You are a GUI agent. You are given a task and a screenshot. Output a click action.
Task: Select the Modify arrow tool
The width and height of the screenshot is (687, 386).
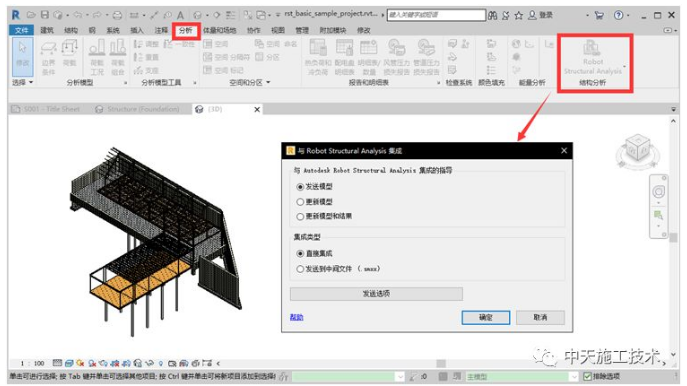22,57
